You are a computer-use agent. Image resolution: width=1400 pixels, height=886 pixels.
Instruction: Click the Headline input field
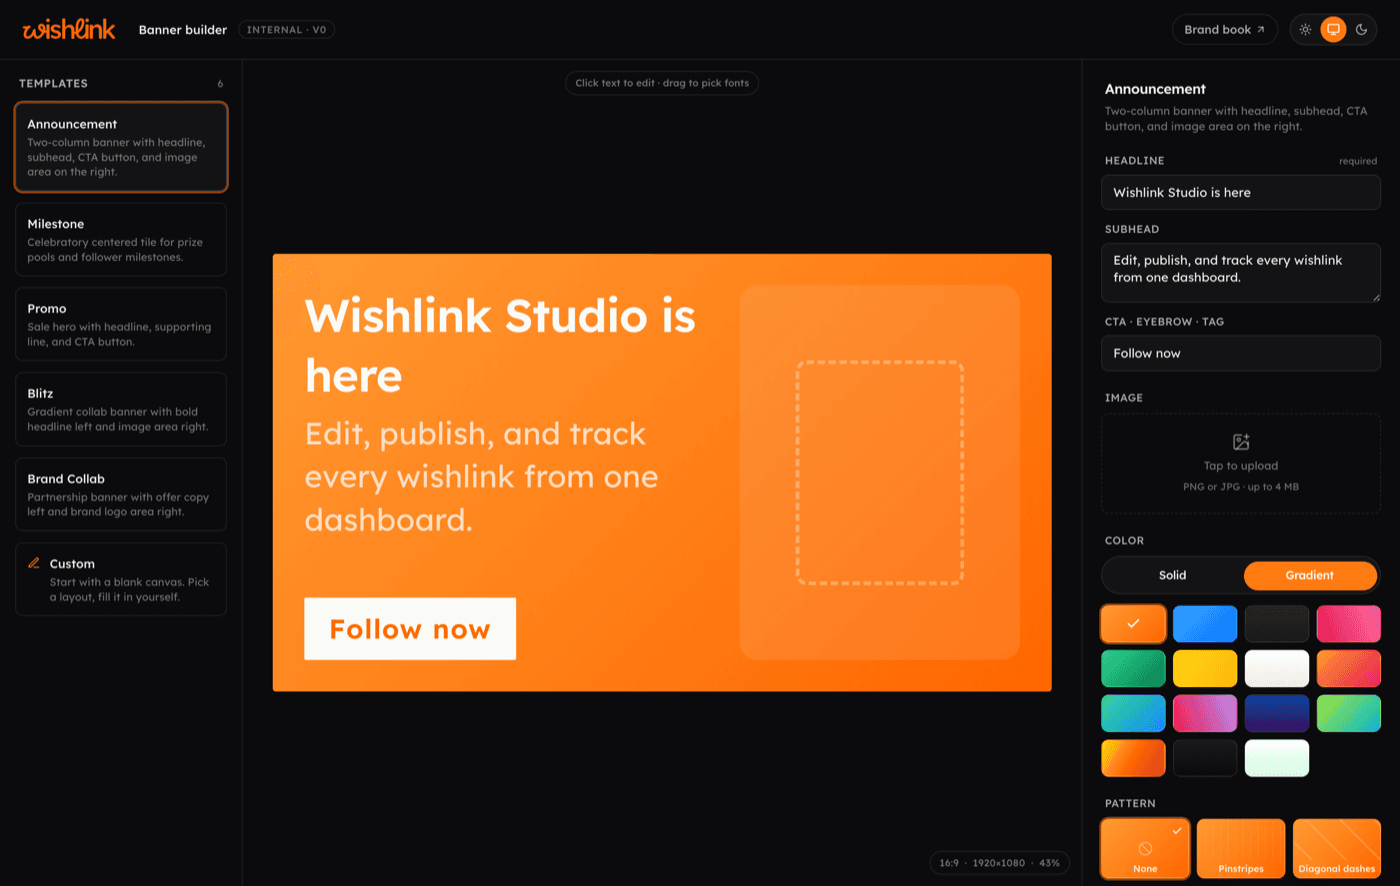pos(1241,193)
